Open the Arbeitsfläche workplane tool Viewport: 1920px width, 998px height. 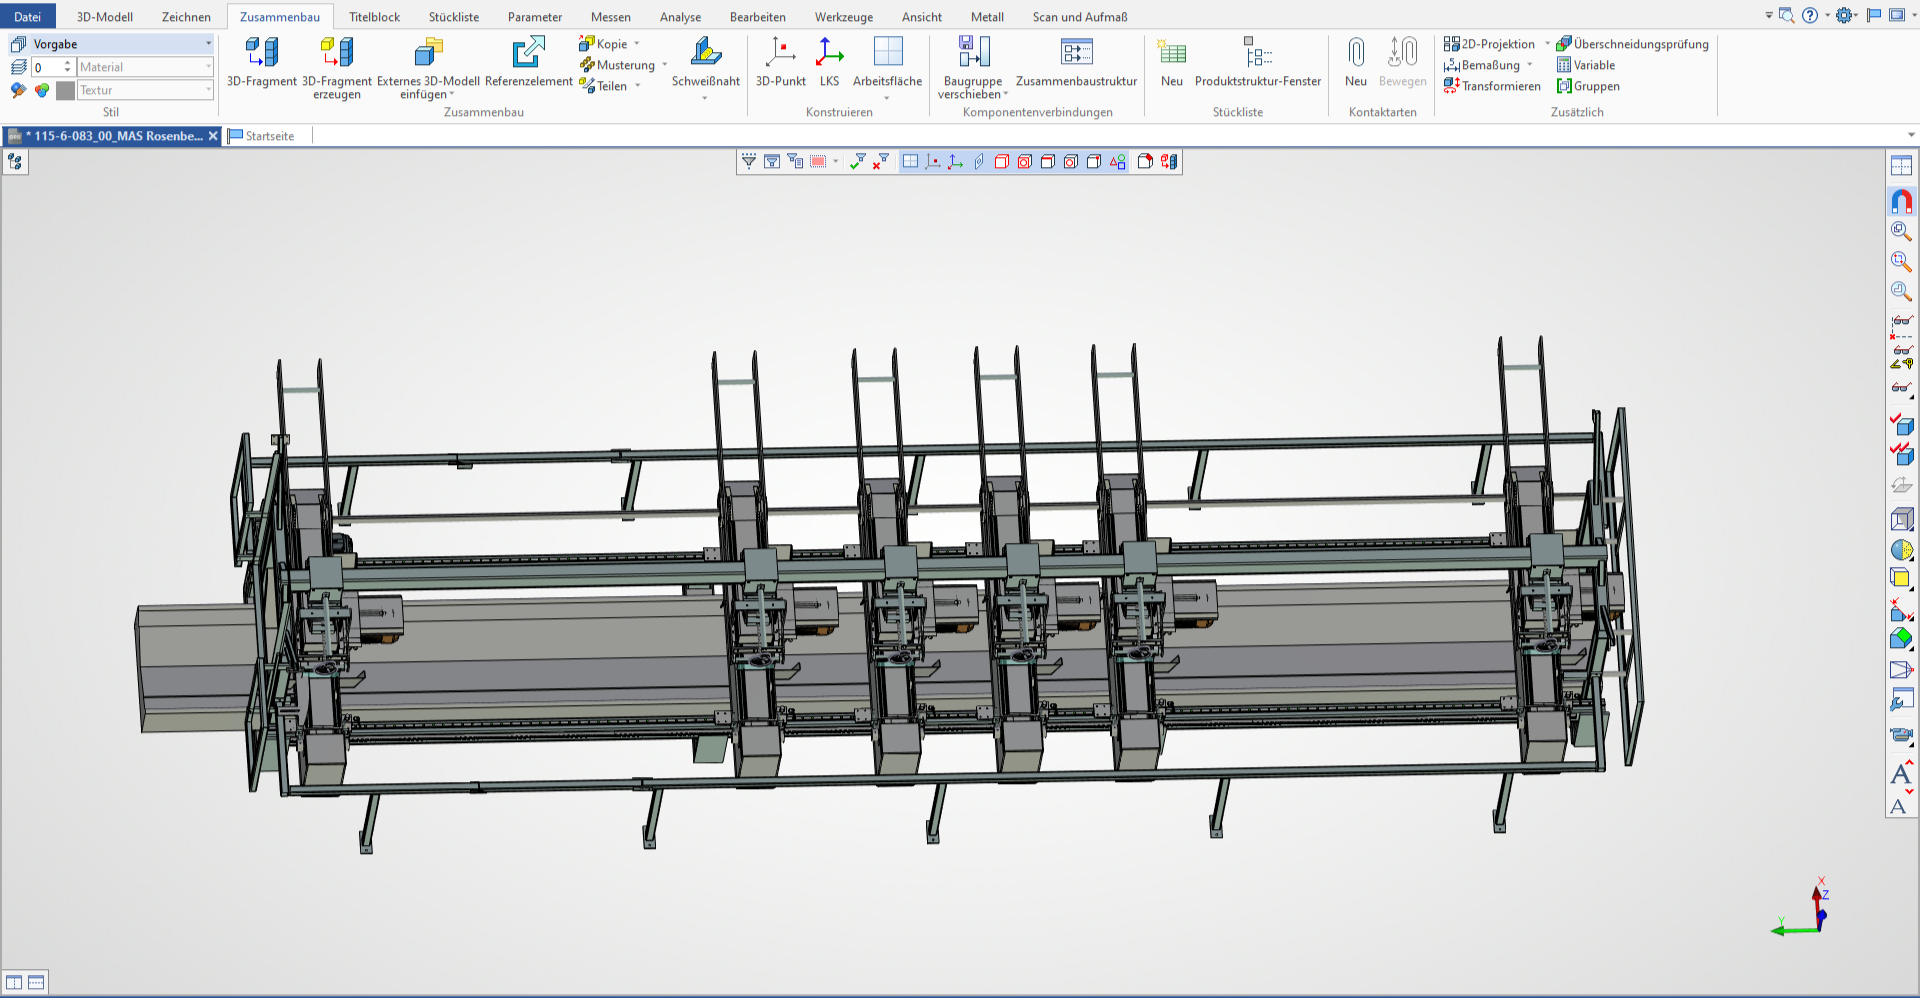pos(887,53)
